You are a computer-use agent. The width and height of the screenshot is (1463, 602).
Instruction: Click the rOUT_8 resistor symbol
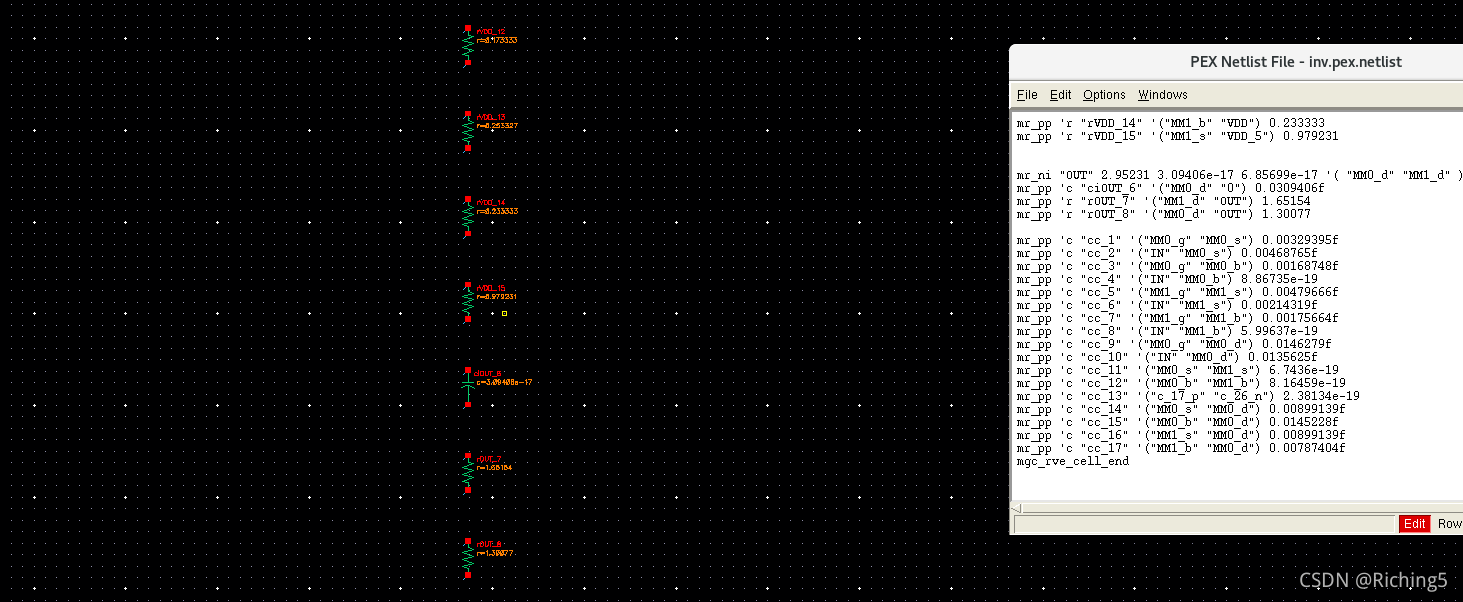point(467,558)
